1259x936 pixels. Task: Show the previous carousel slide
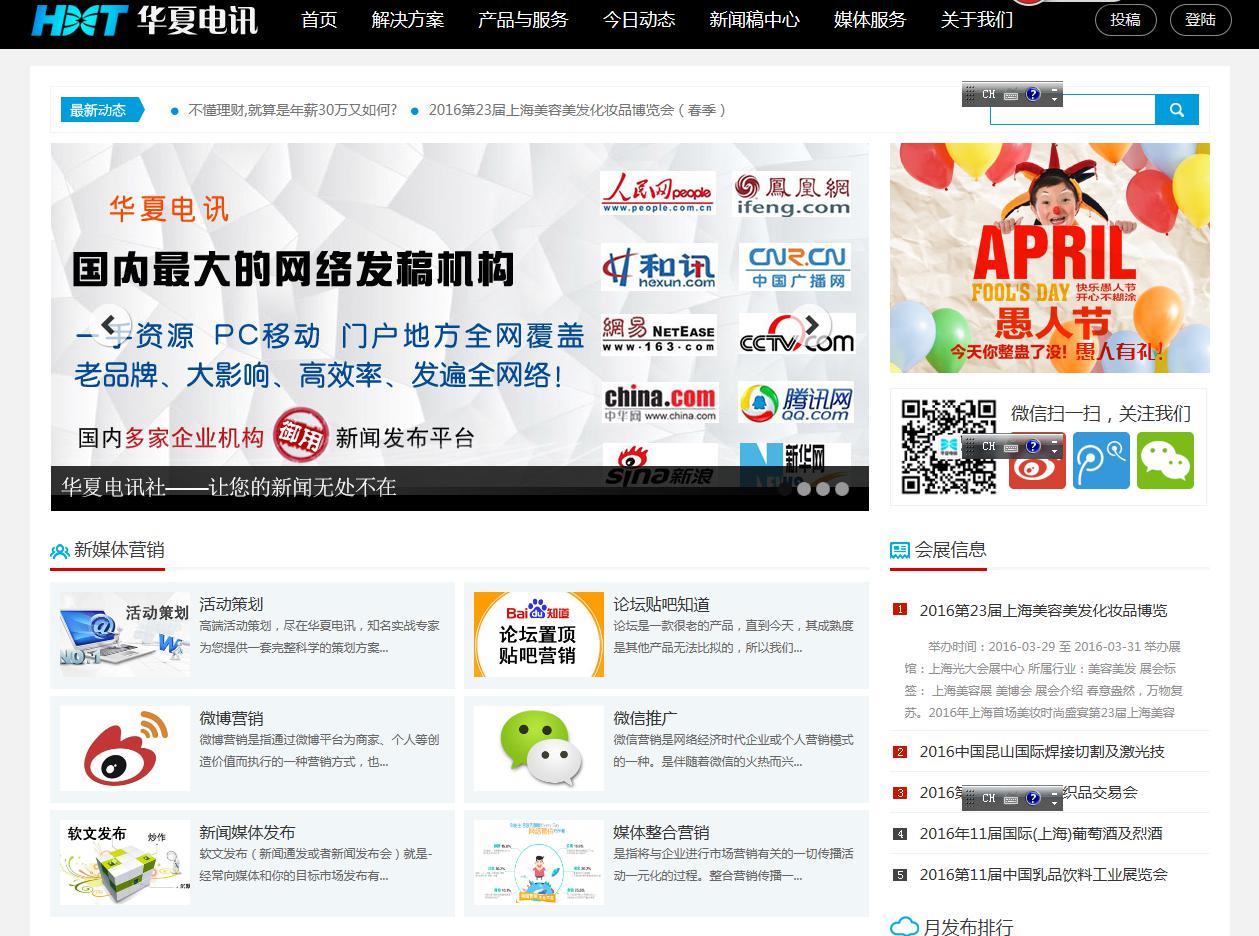point(110,324)
